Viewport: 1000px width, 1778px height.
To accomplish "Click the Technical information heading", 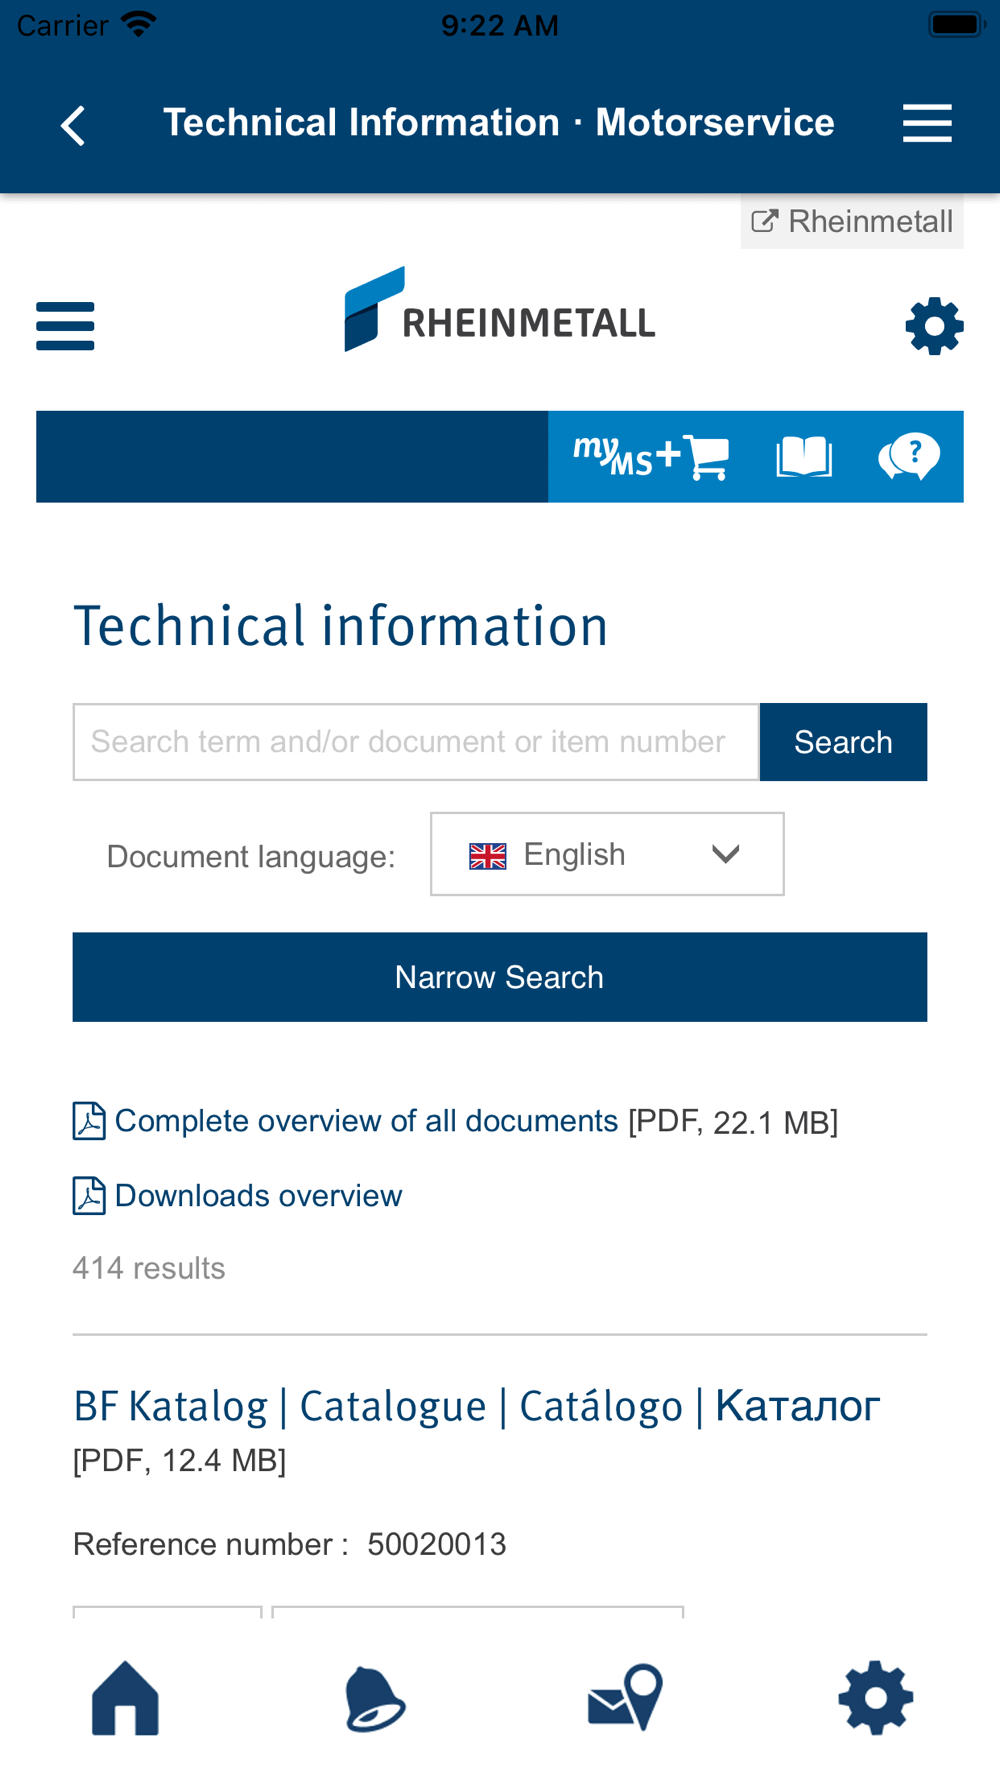I will 341,626.
